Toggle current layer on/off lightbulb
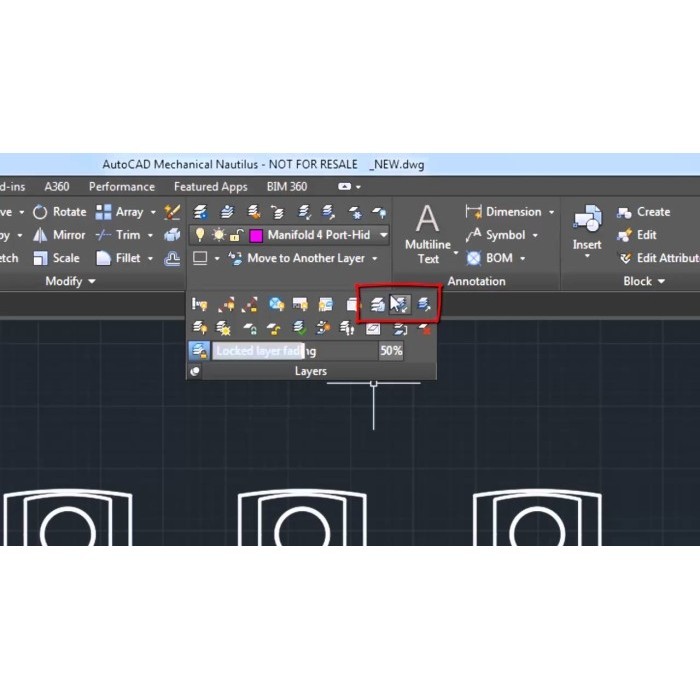 200,235
